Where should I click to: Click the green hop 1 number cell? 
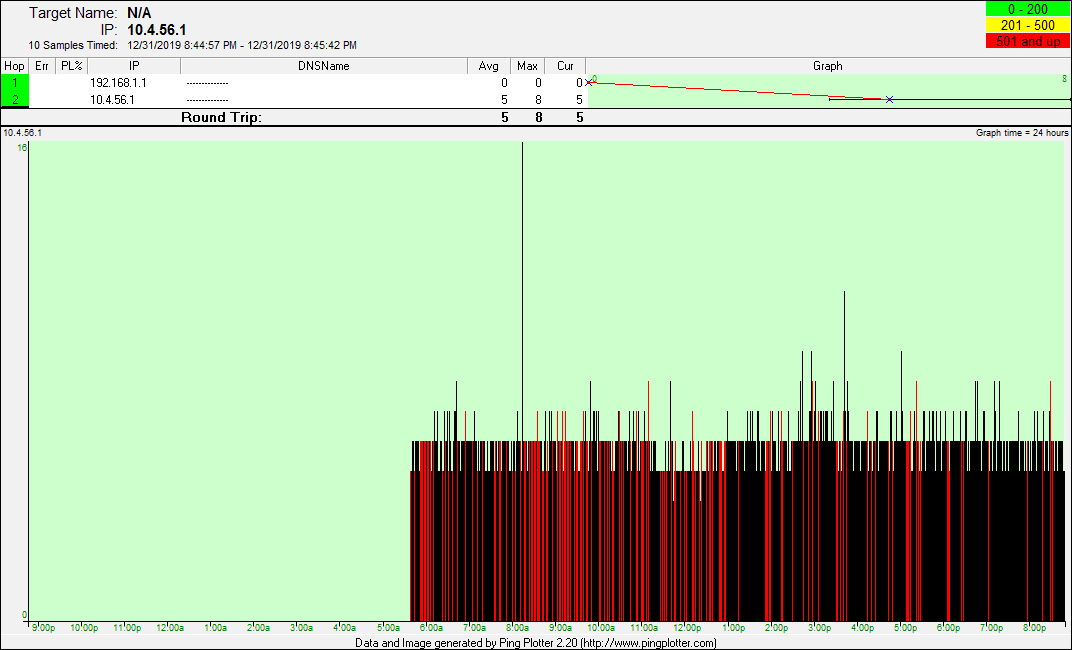pyautogui.click(x=15, y=83)
